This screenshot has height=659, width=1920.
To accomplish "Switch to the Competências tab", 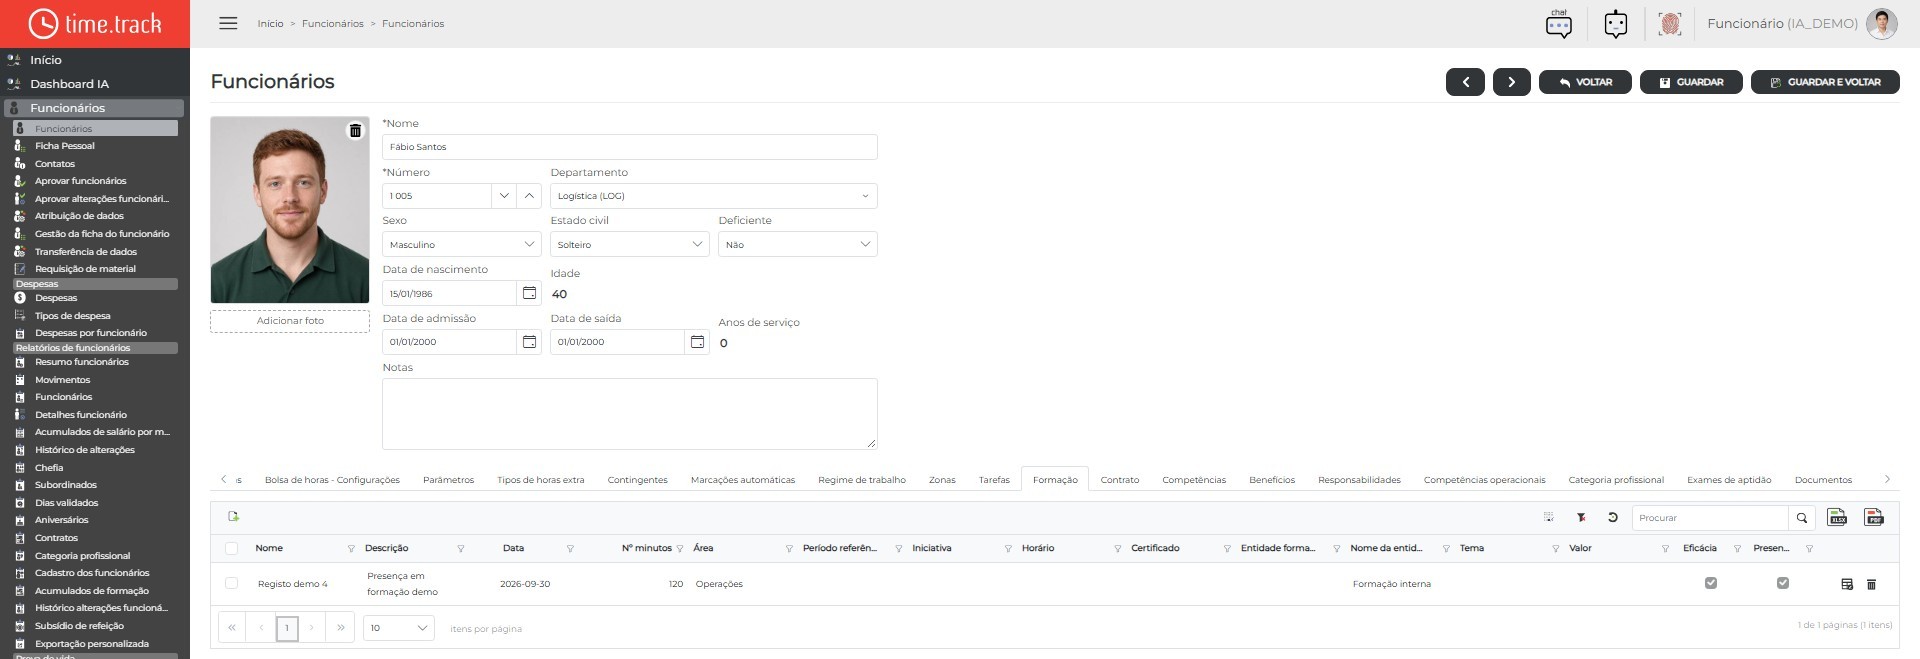I will coord(1194,480).
